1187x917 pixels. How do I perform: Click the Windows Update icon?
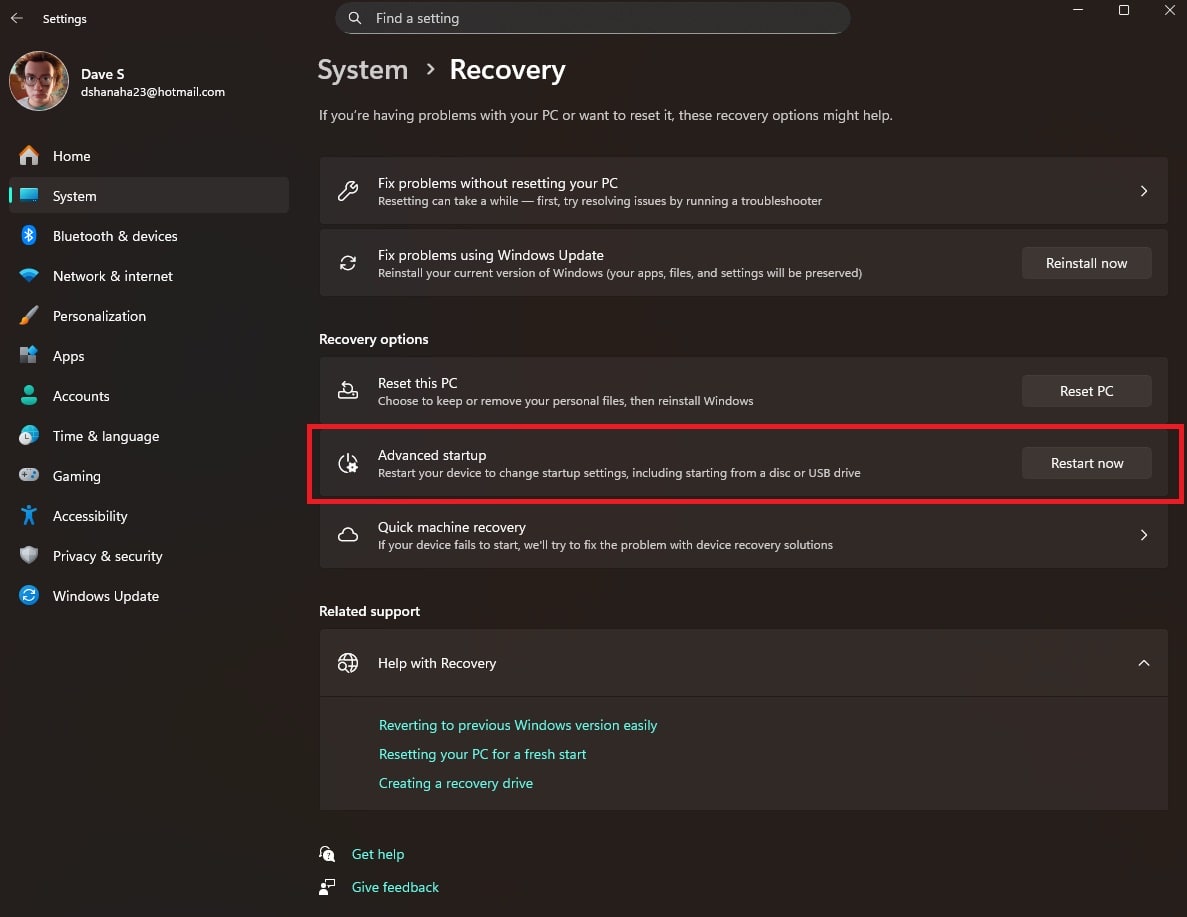point(28,596)
